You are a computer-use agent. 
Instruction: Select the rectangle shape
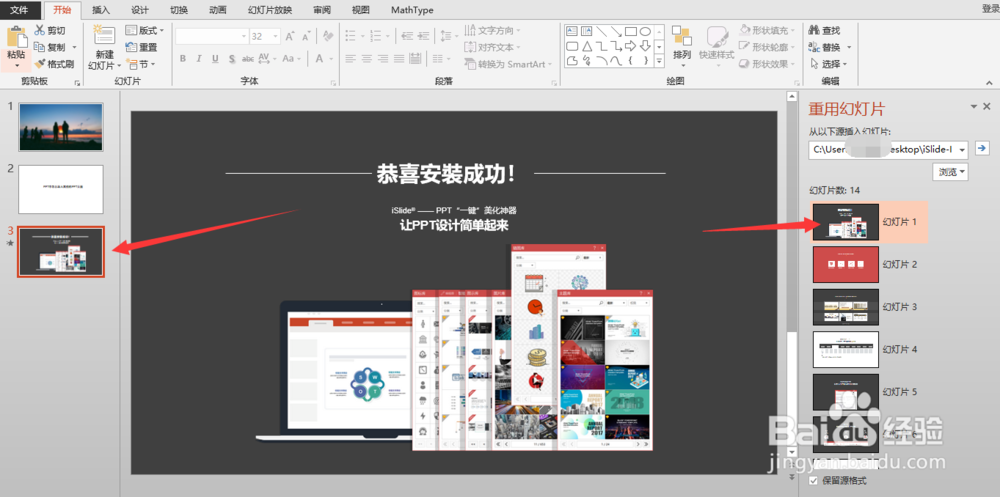(630, 31)
